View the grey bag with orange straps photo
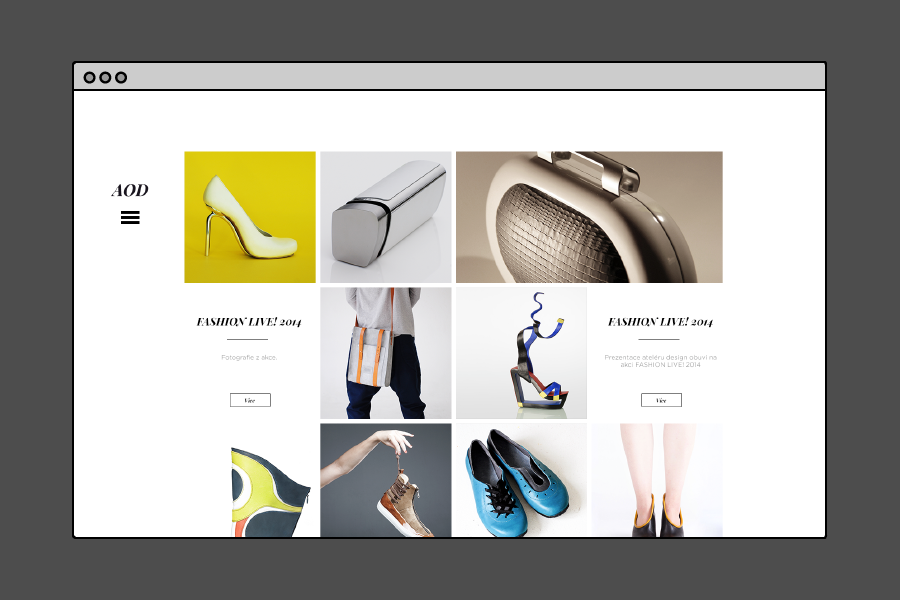The height and width of the screenshot is (600, 900). tap(386, 353)
